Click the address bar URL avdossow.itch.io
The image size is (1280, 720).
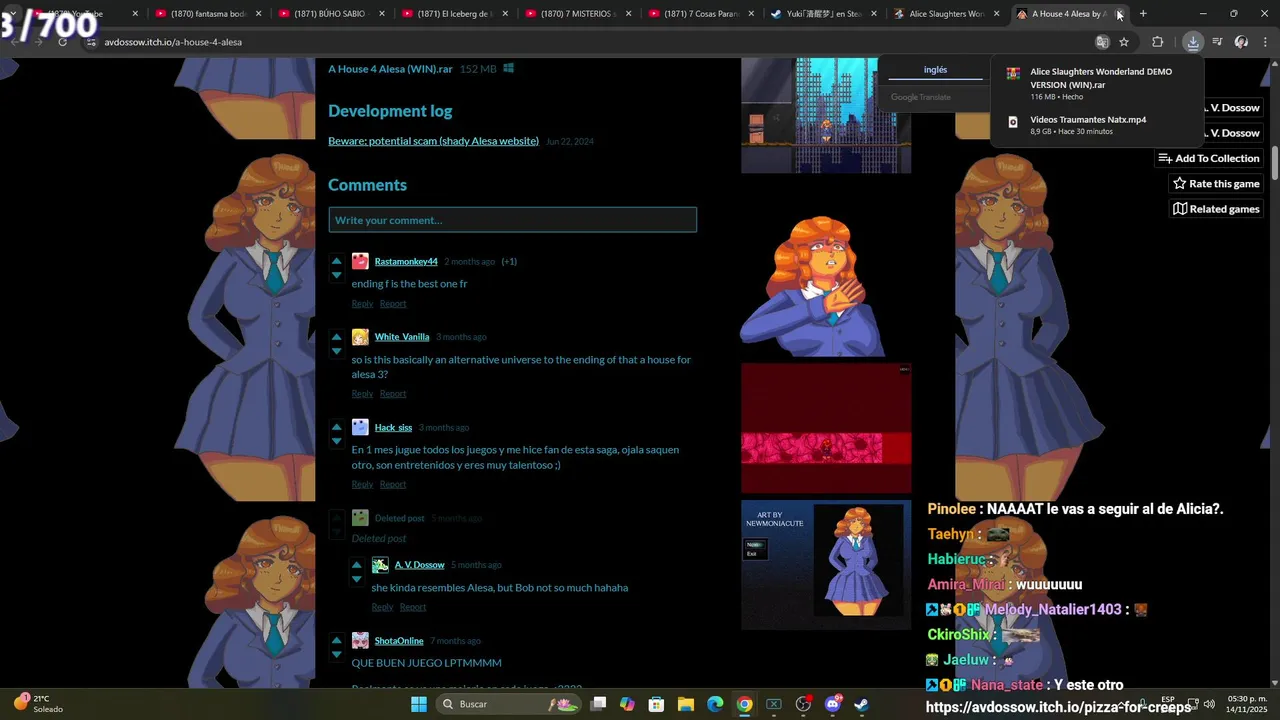(x=173, y=42)
